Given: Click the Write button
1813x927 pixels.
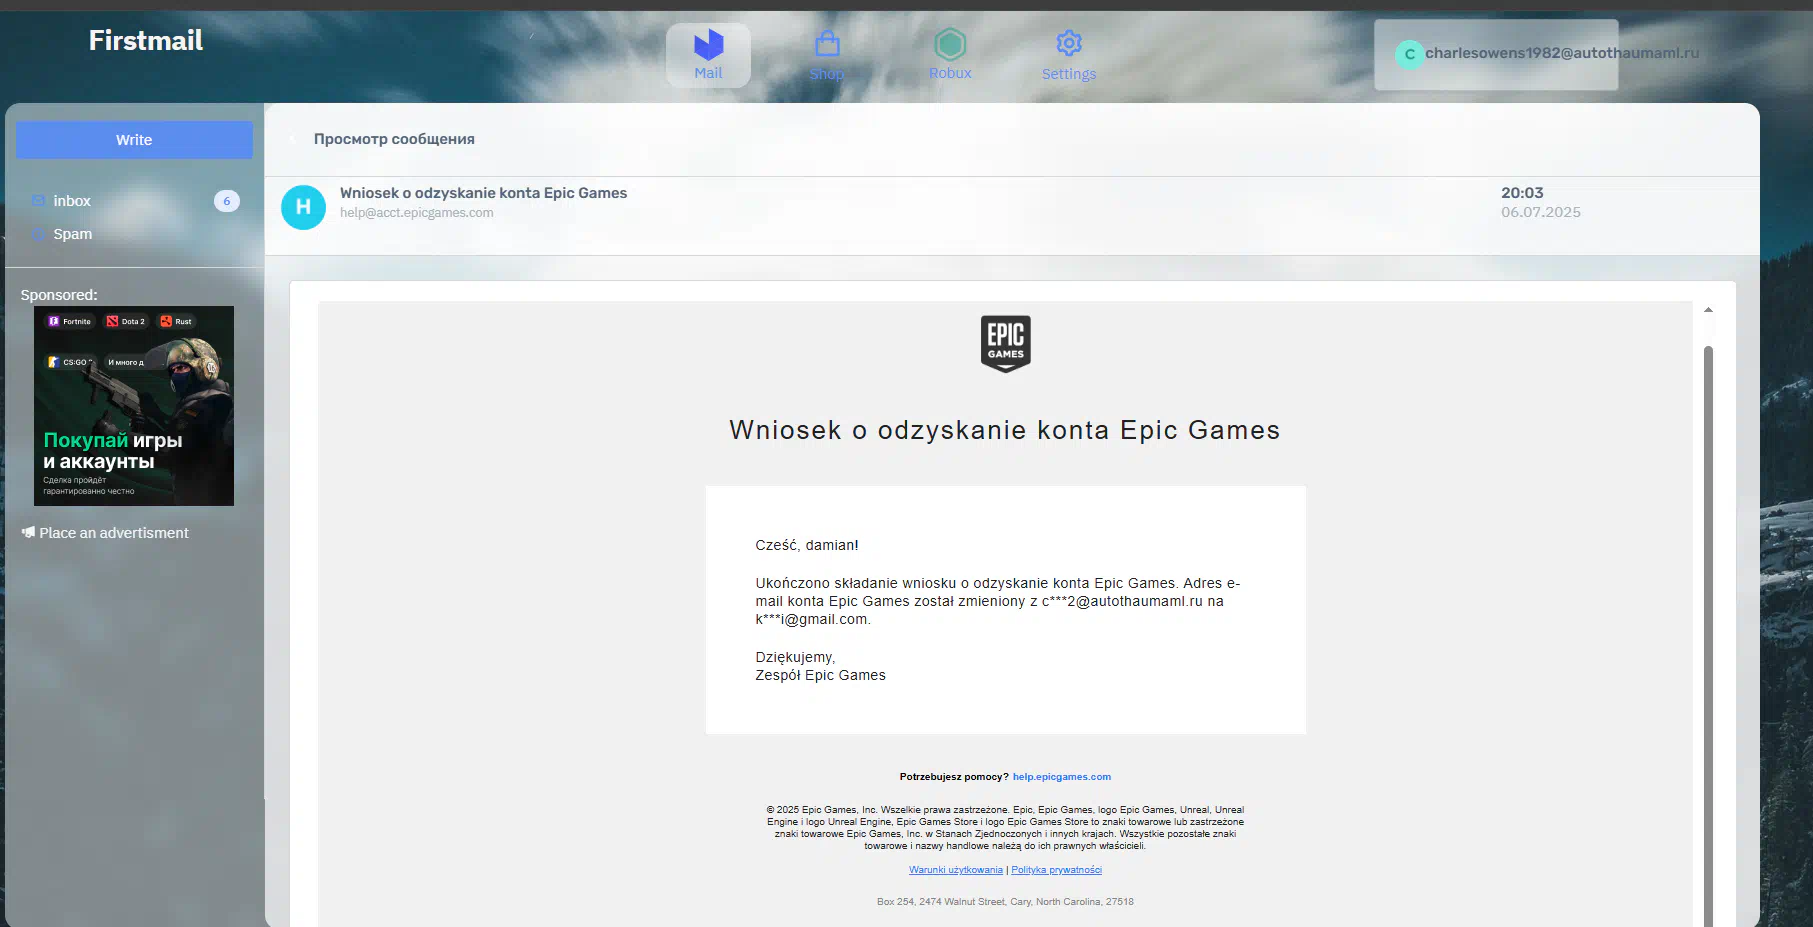Looking at the screenshot, I should point(134,140).
